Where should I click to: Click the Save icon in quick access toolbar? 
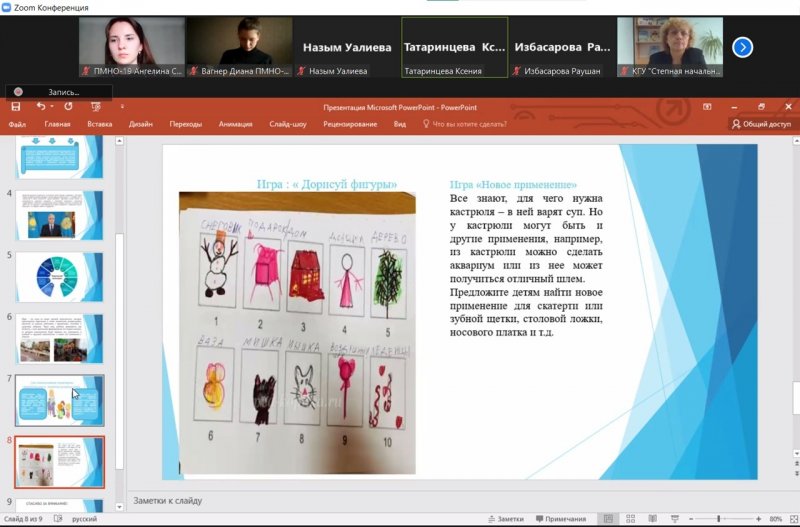tap(15, 106)
